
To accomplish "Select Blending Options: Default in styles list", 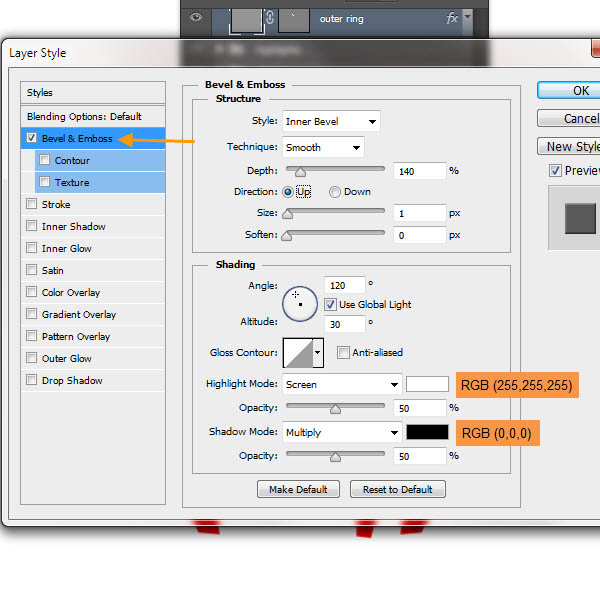I will pos(84,116).
